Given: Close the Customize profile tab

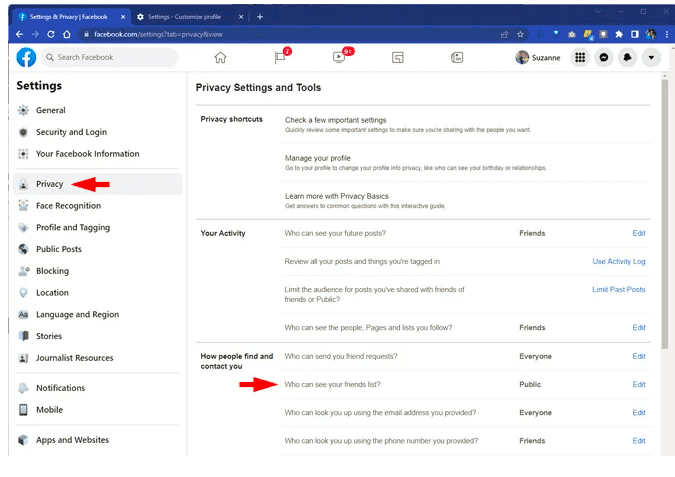Looking at the screenshot, I should click(x=241, y=17).
